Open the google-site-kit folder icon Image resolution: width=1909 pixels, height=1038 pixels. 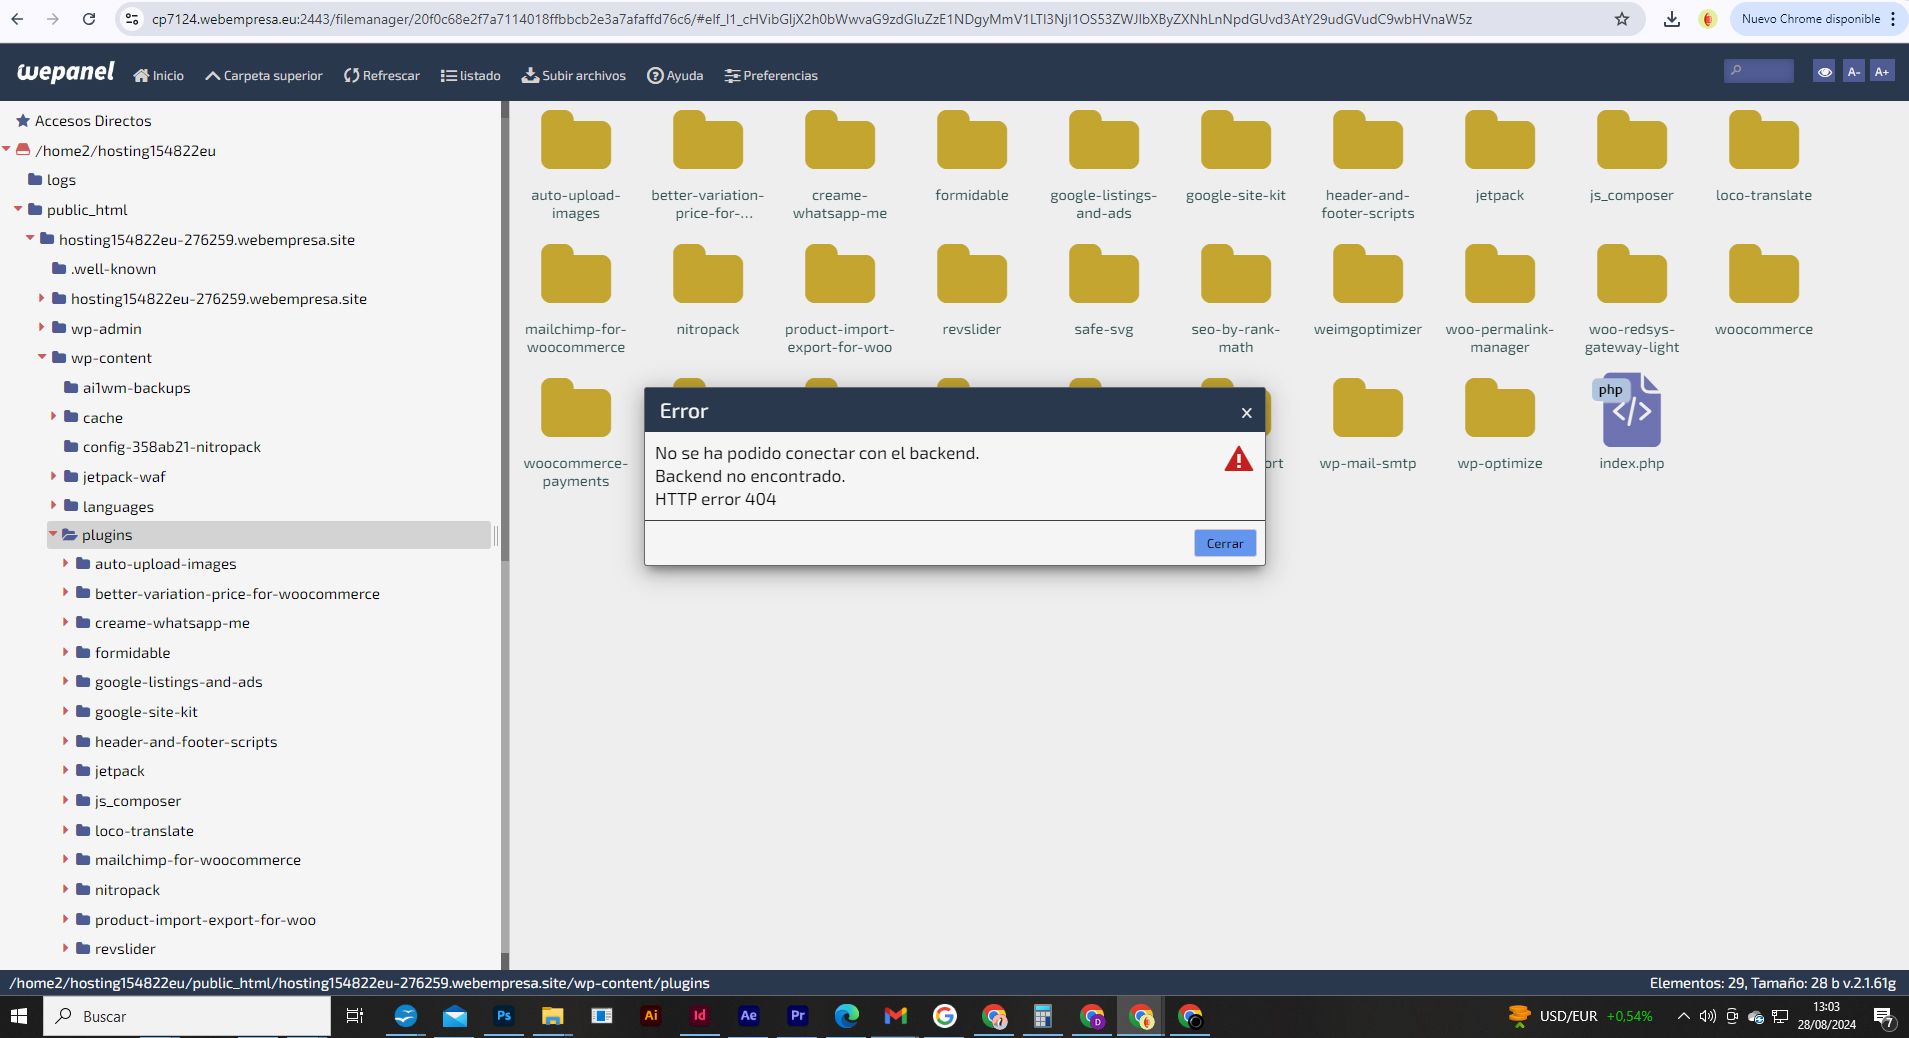coord(1236,140)
